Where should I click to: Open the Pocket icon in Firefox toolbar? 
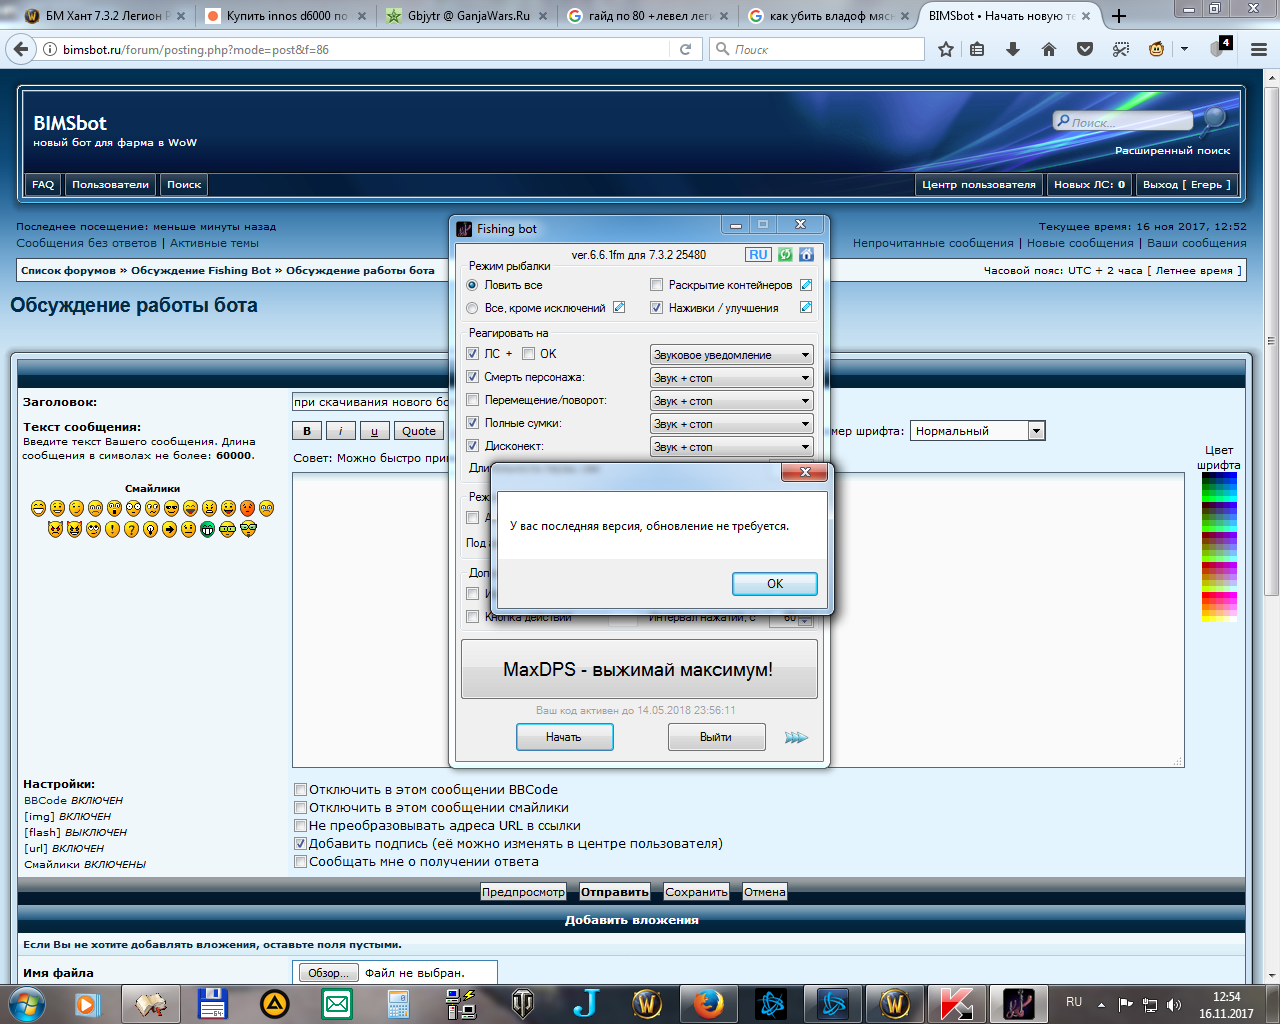pyautogui.click(x=1085, y=49)
